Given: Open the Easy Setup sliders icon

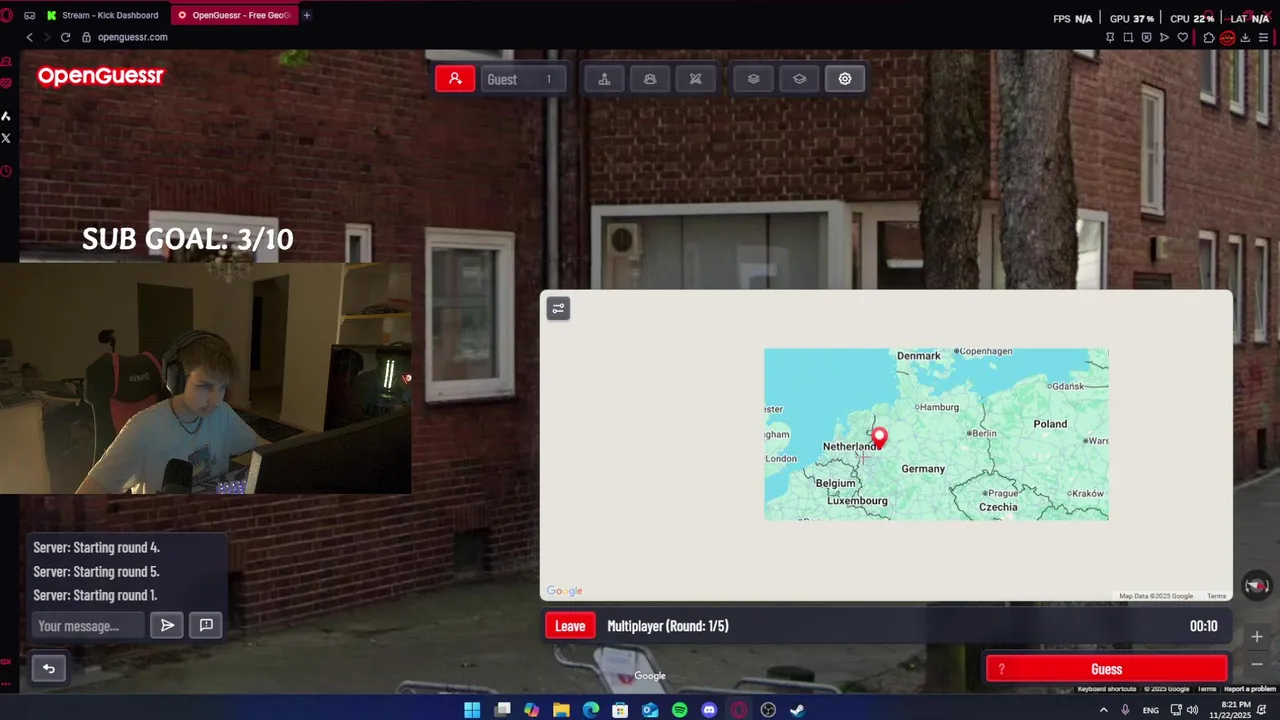Looking at the screenshot, I should tap(1263, 37).
